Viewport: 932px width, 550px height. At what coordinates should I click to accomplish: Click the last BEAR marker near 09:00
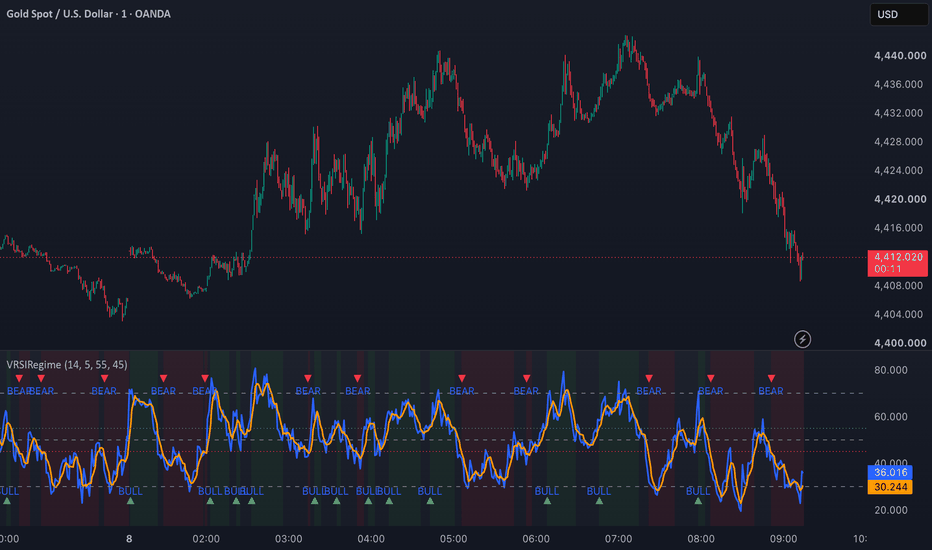[771, 379]
